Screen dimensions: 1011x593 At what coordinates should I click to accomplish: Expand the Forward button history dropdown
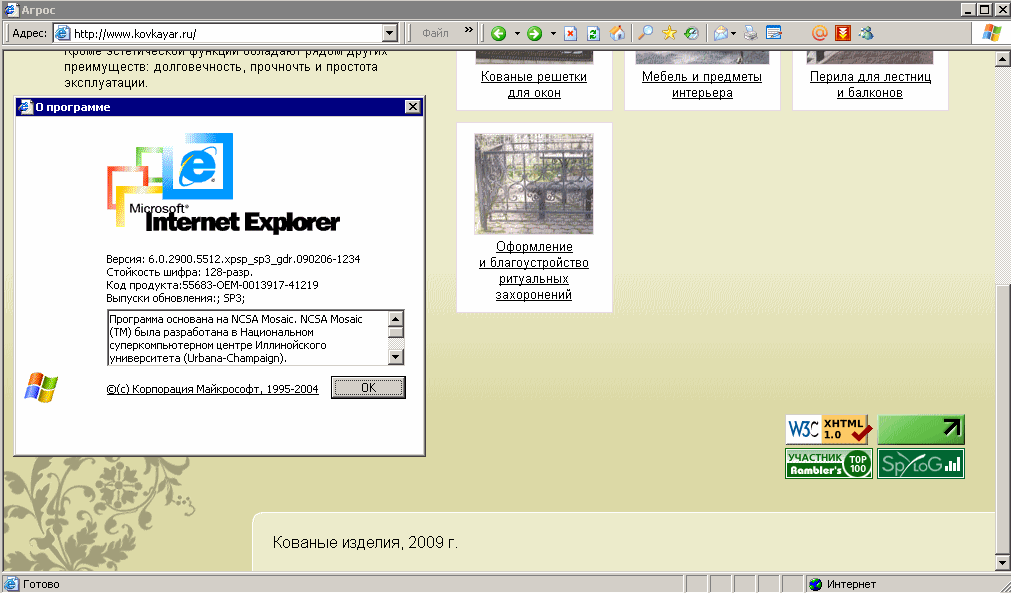(553, 34)
